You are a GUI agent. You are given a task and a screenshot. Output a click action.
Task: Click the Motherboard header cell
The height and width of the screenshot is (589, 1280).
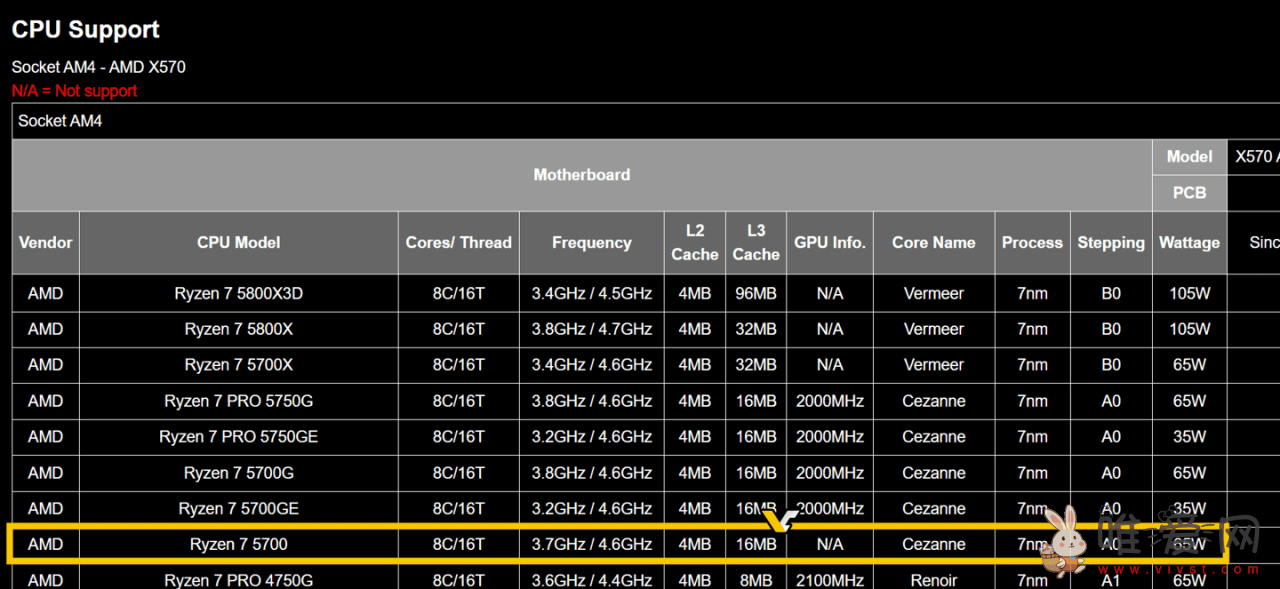[582, 175]
